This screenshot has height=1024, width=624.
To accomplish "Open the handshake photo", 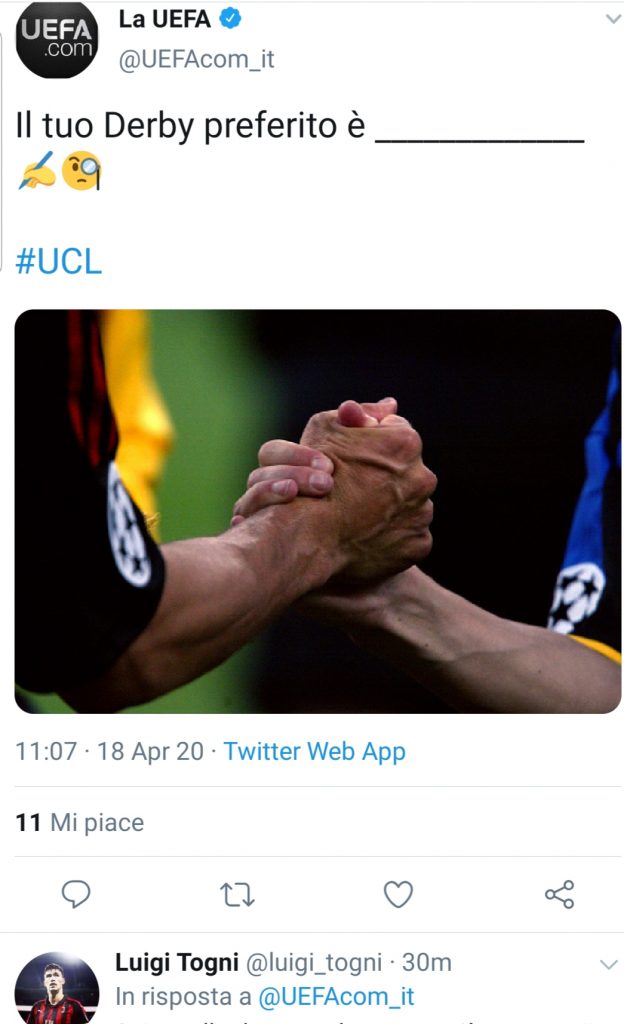I will pyautogui.click(x=318, y=511).
